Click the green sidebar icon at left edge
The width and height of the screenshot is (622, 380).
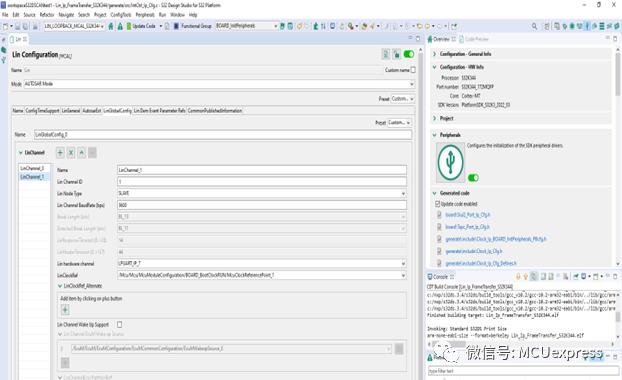[x=4, y=50]
